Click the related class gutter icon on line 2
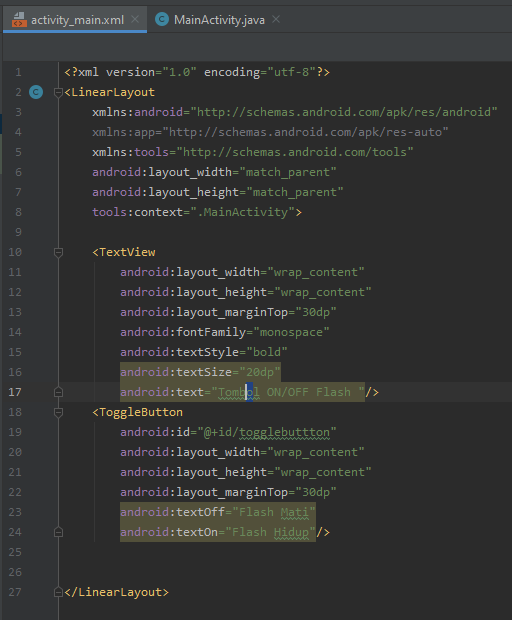Screen dimensions: 512x620 pos(36,92)
